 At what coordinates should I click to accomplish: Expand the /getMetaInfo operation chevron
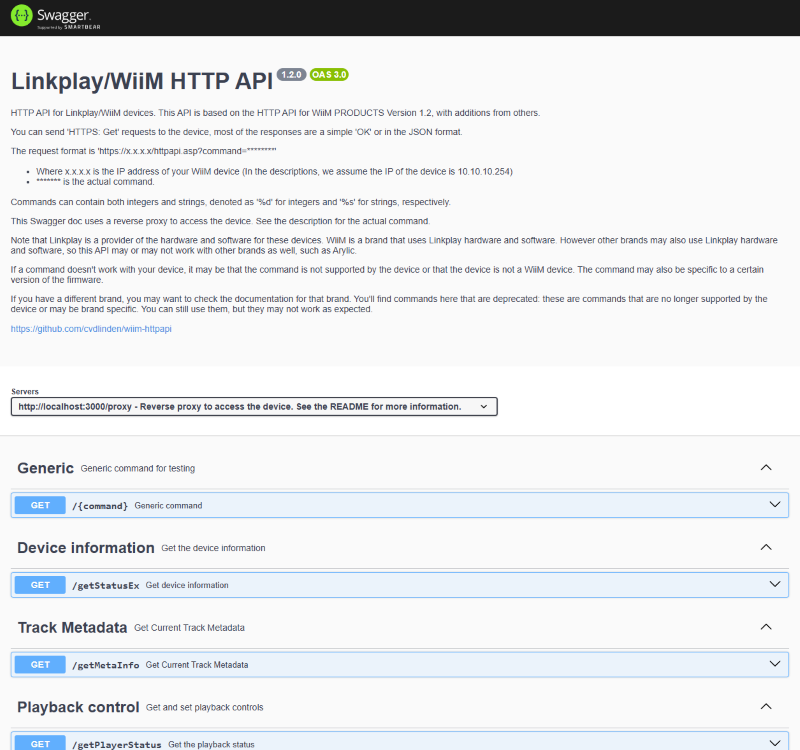pos(774,664)
